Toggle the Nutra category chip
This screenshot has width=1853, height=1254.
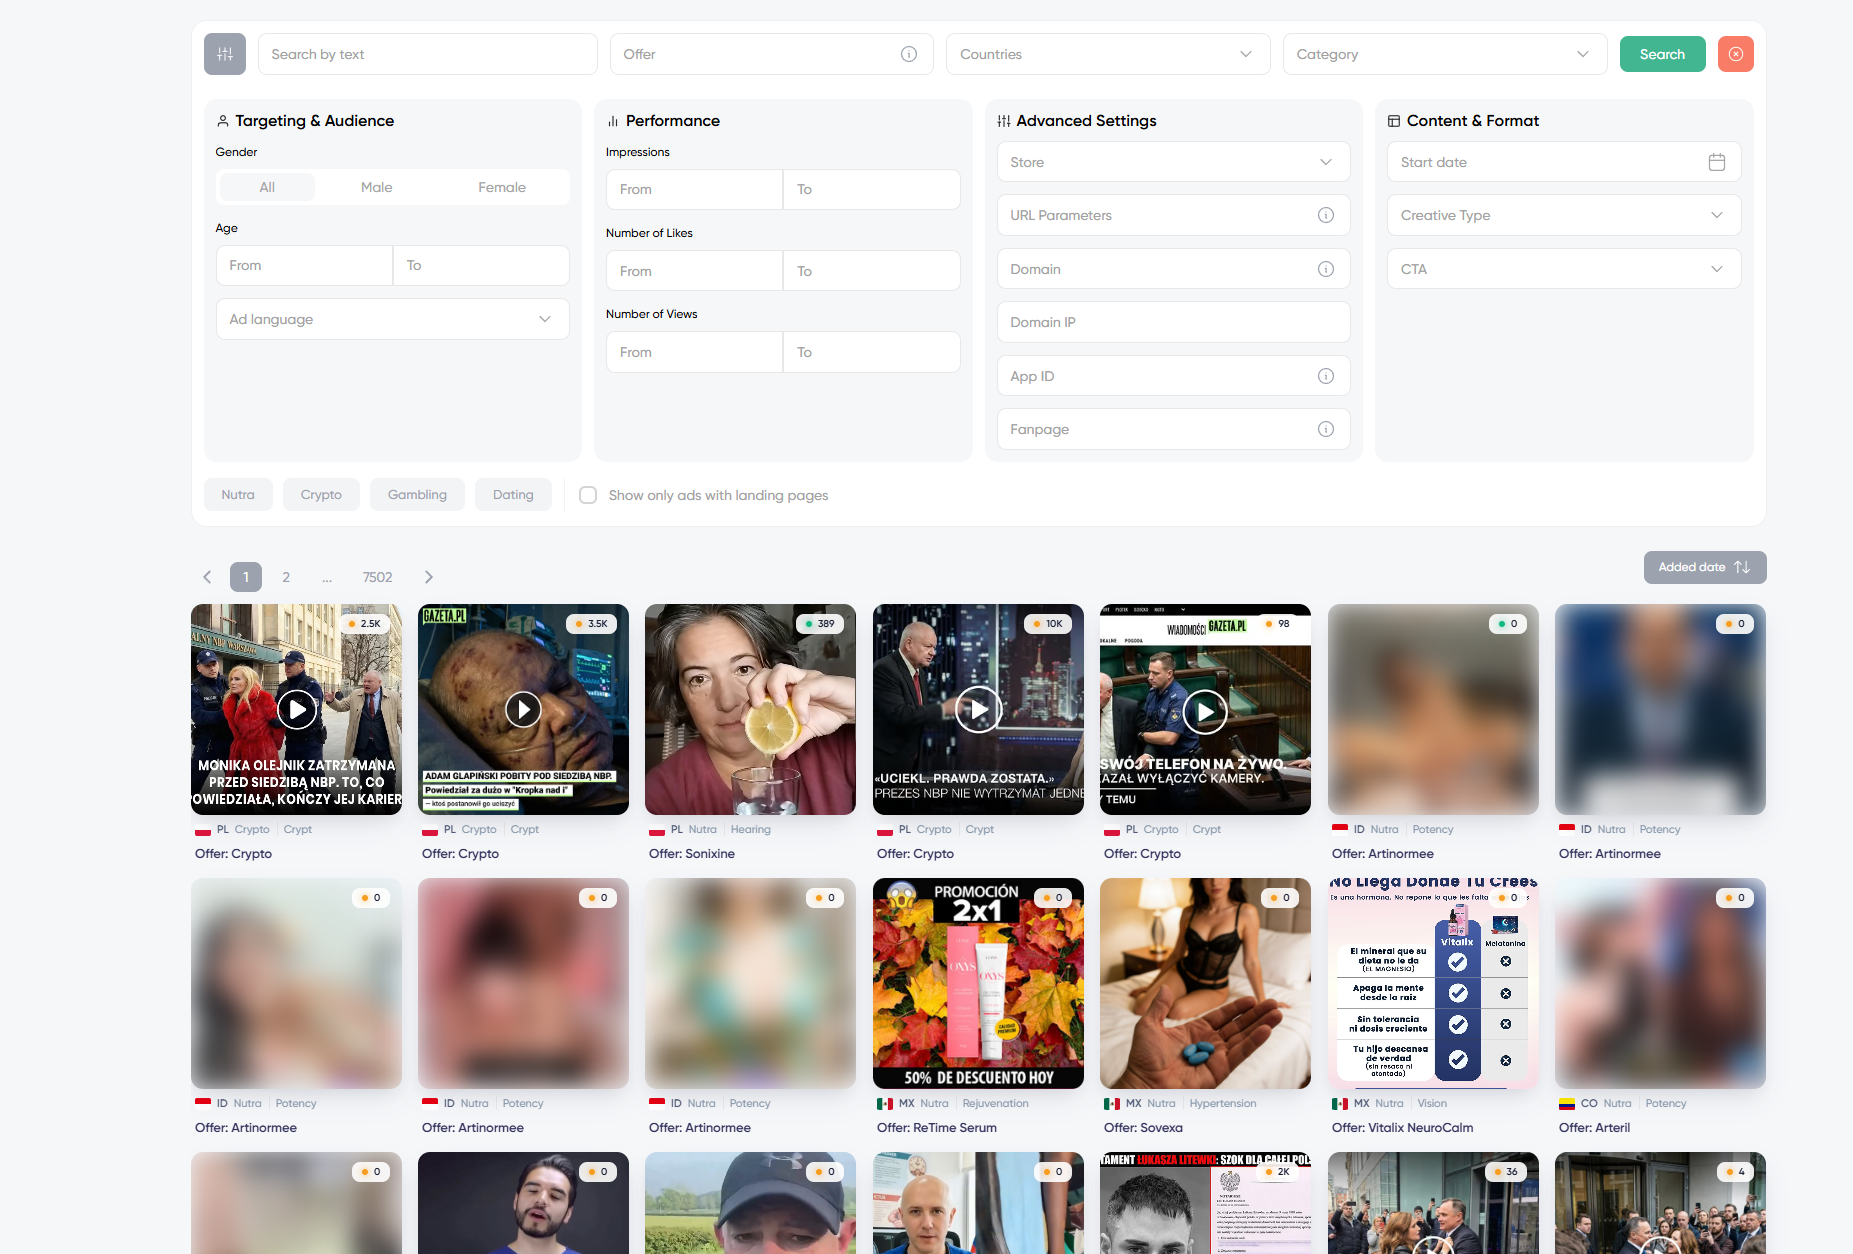pyautogui.click(x=238, y=495)
